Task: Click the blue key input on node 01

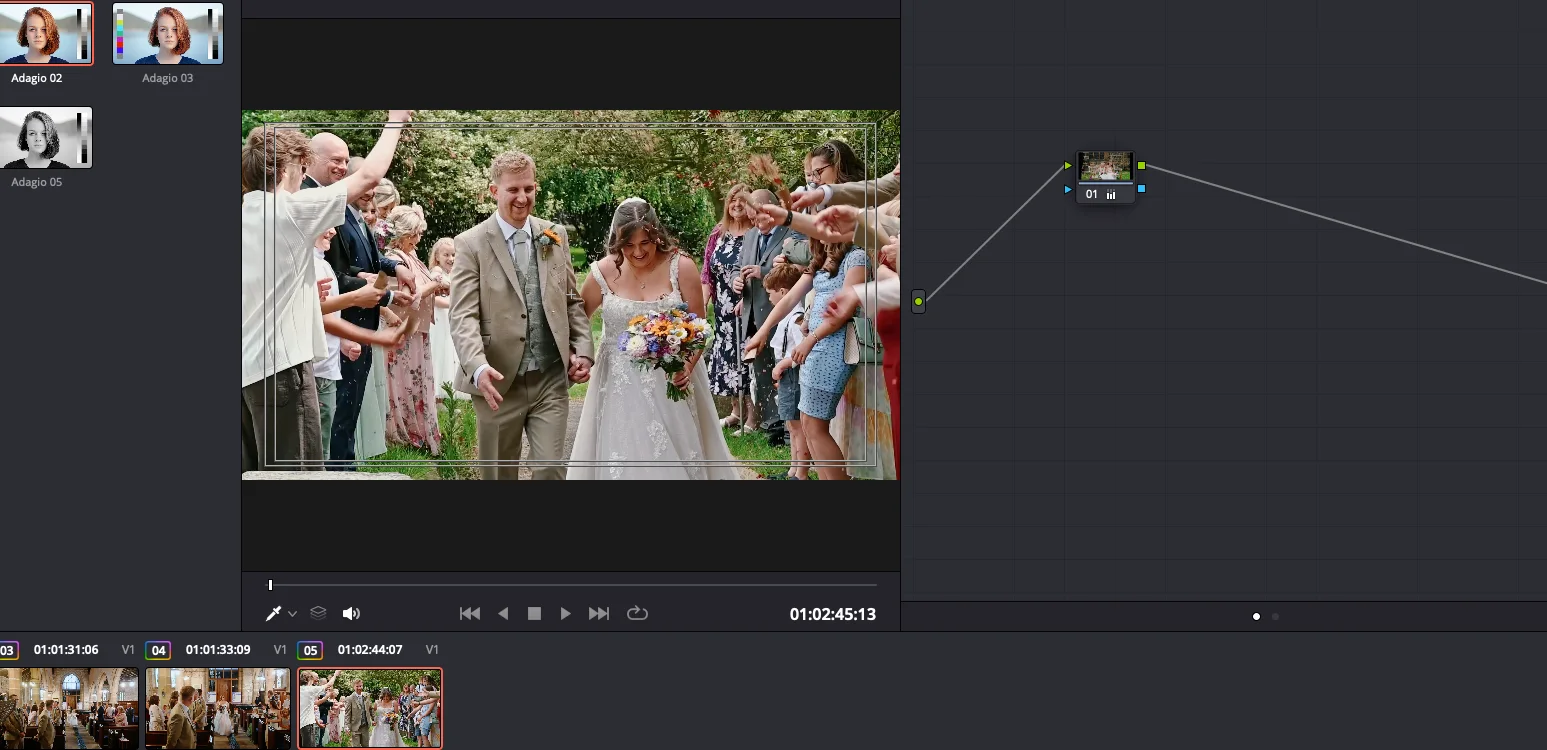Action: (1068, 189)
